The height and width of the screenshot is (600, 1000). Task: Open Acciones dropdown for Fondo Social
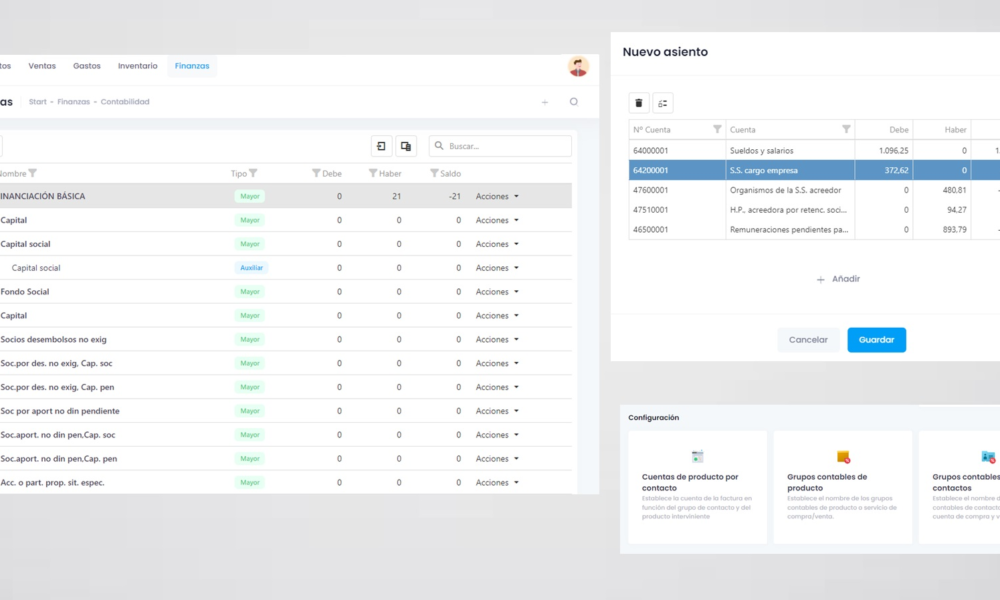point(497,291)
